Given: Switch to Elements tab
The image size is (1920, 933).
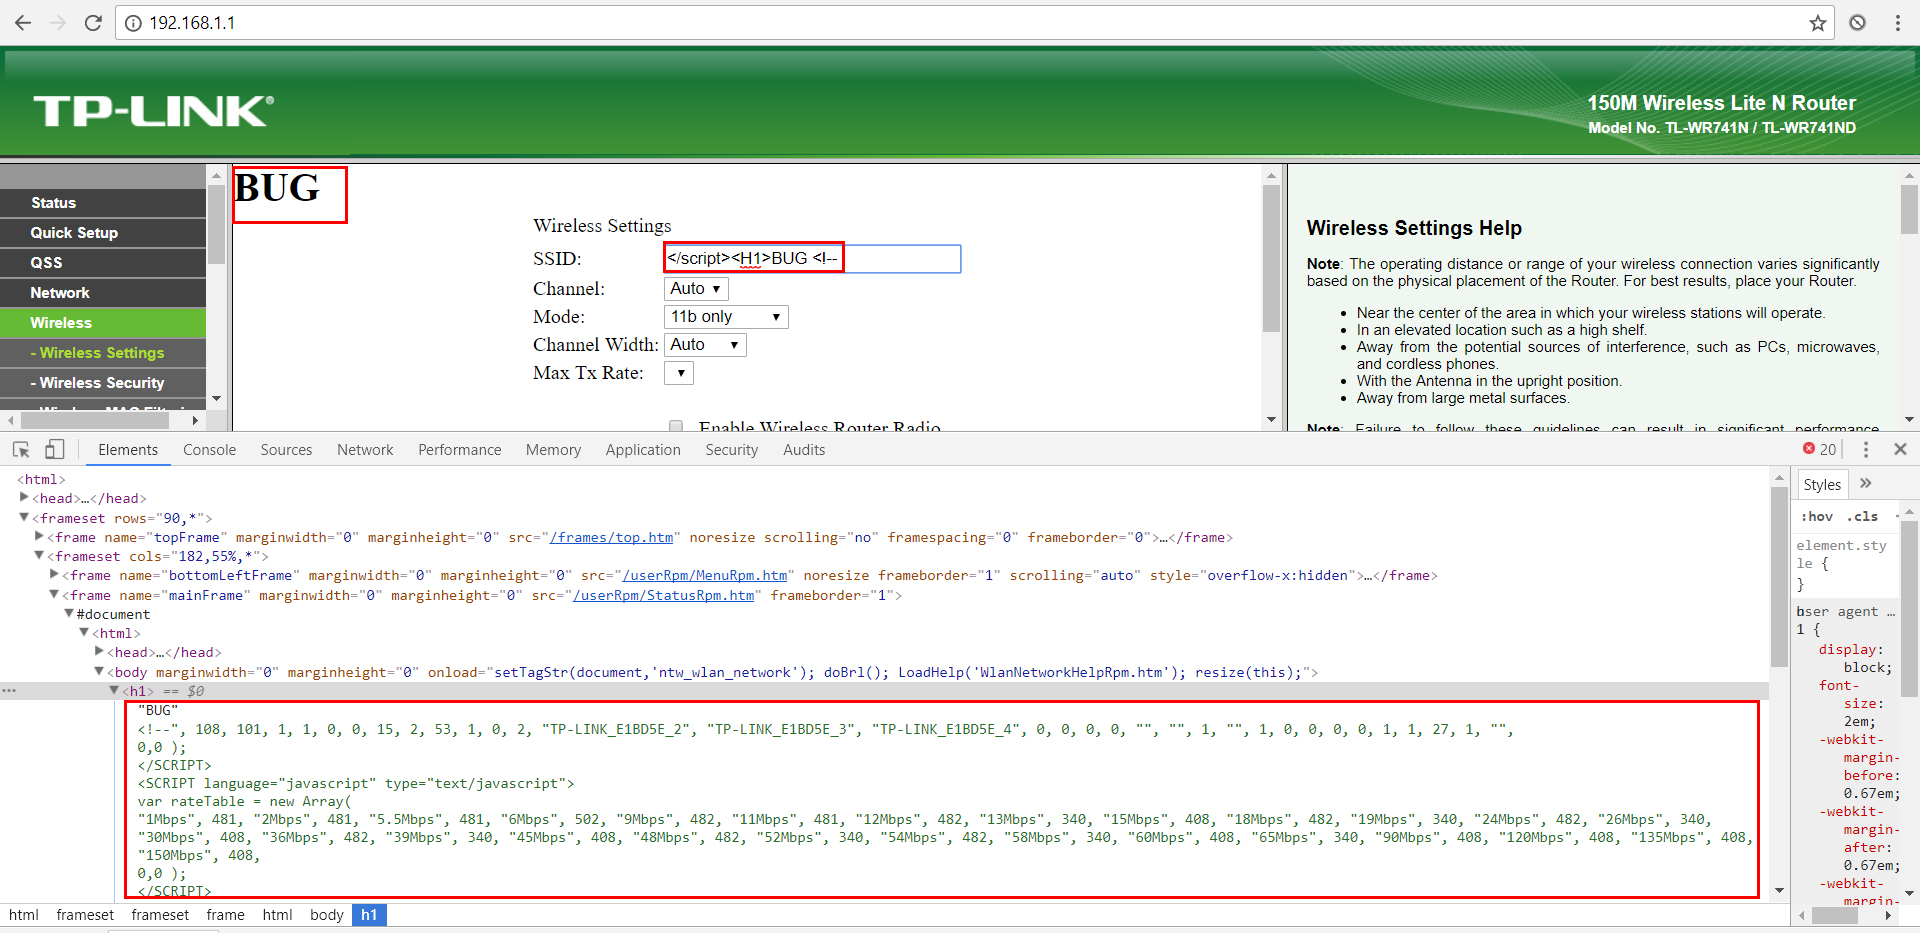Looking at the screenshot, I should 128,450.
